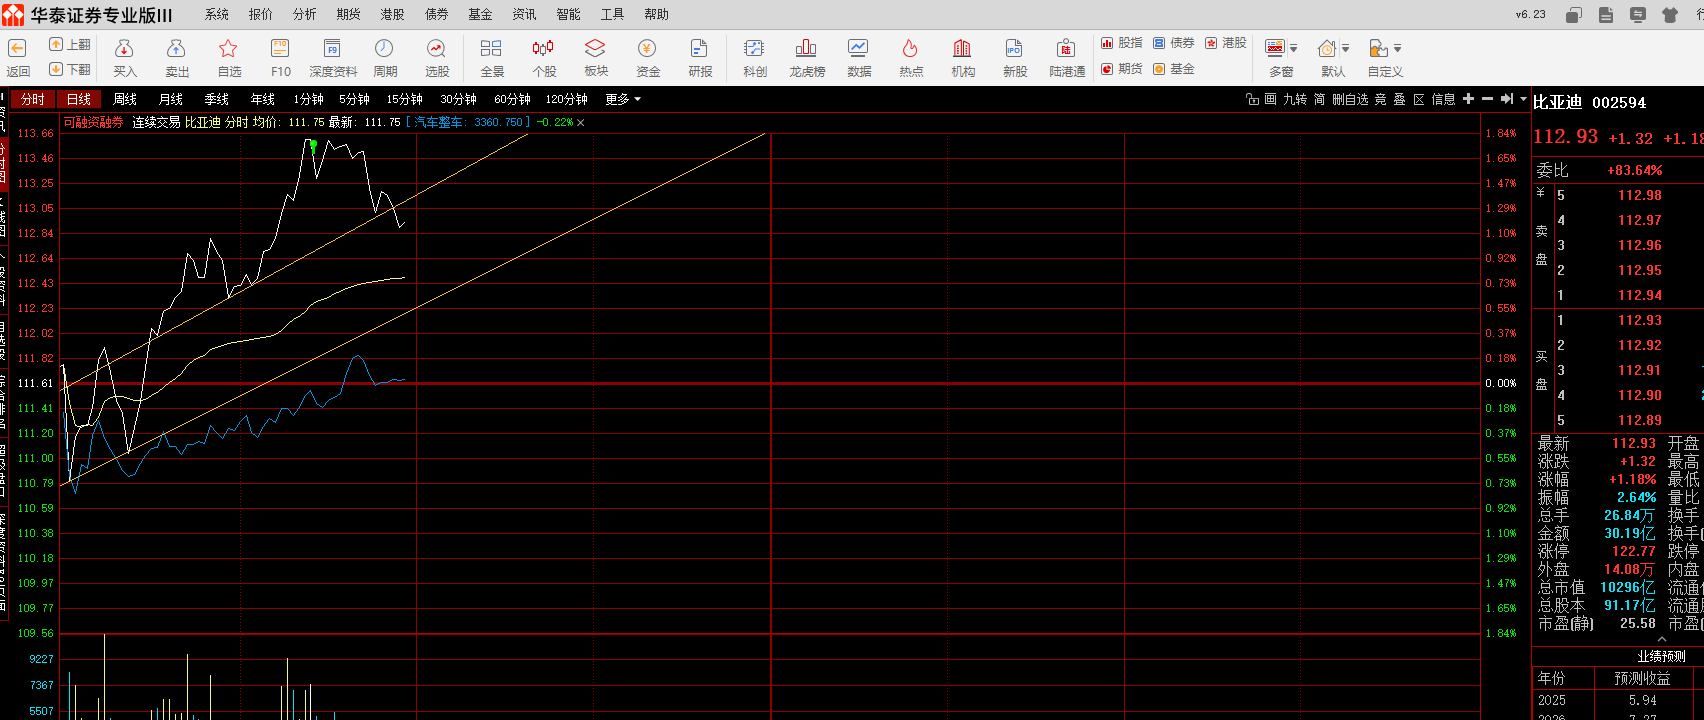
Task: Open the 多窗 dropdown arrow
Action: [1294, 48]
